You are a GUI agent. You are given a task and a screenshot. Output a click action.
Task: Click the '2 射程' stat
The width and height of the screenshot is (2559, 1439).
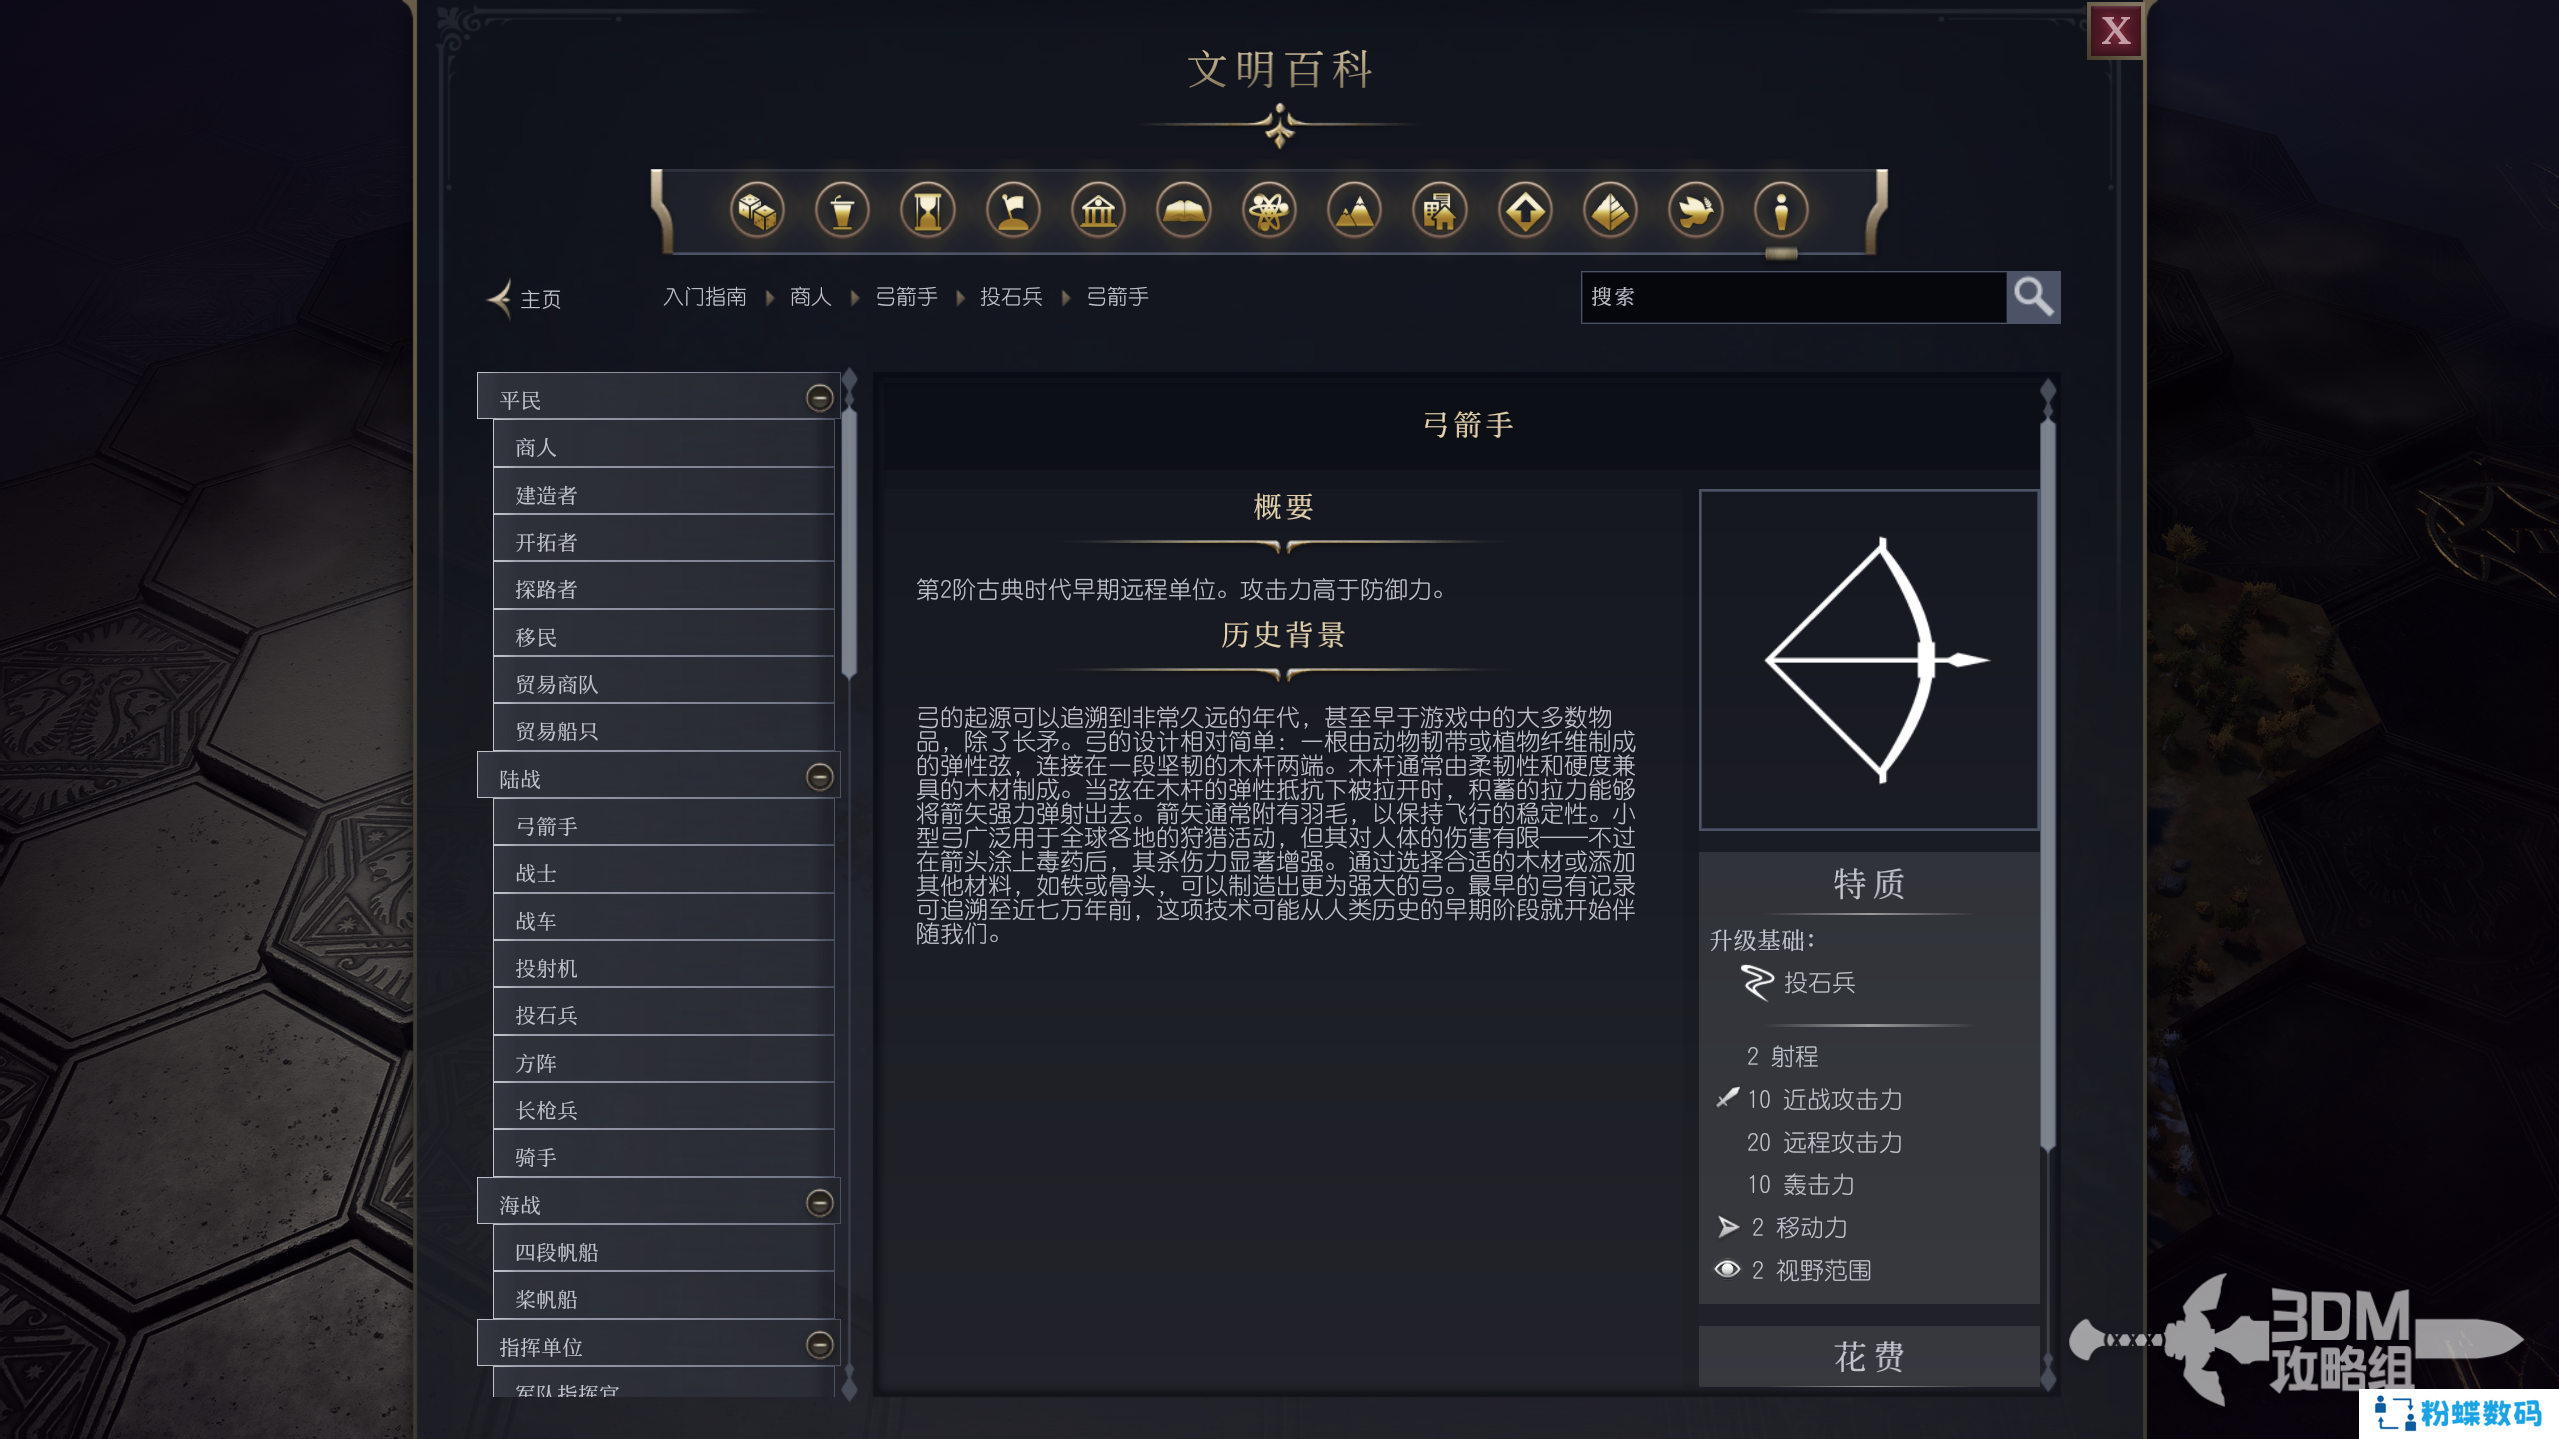[x=1782, y=1056]
